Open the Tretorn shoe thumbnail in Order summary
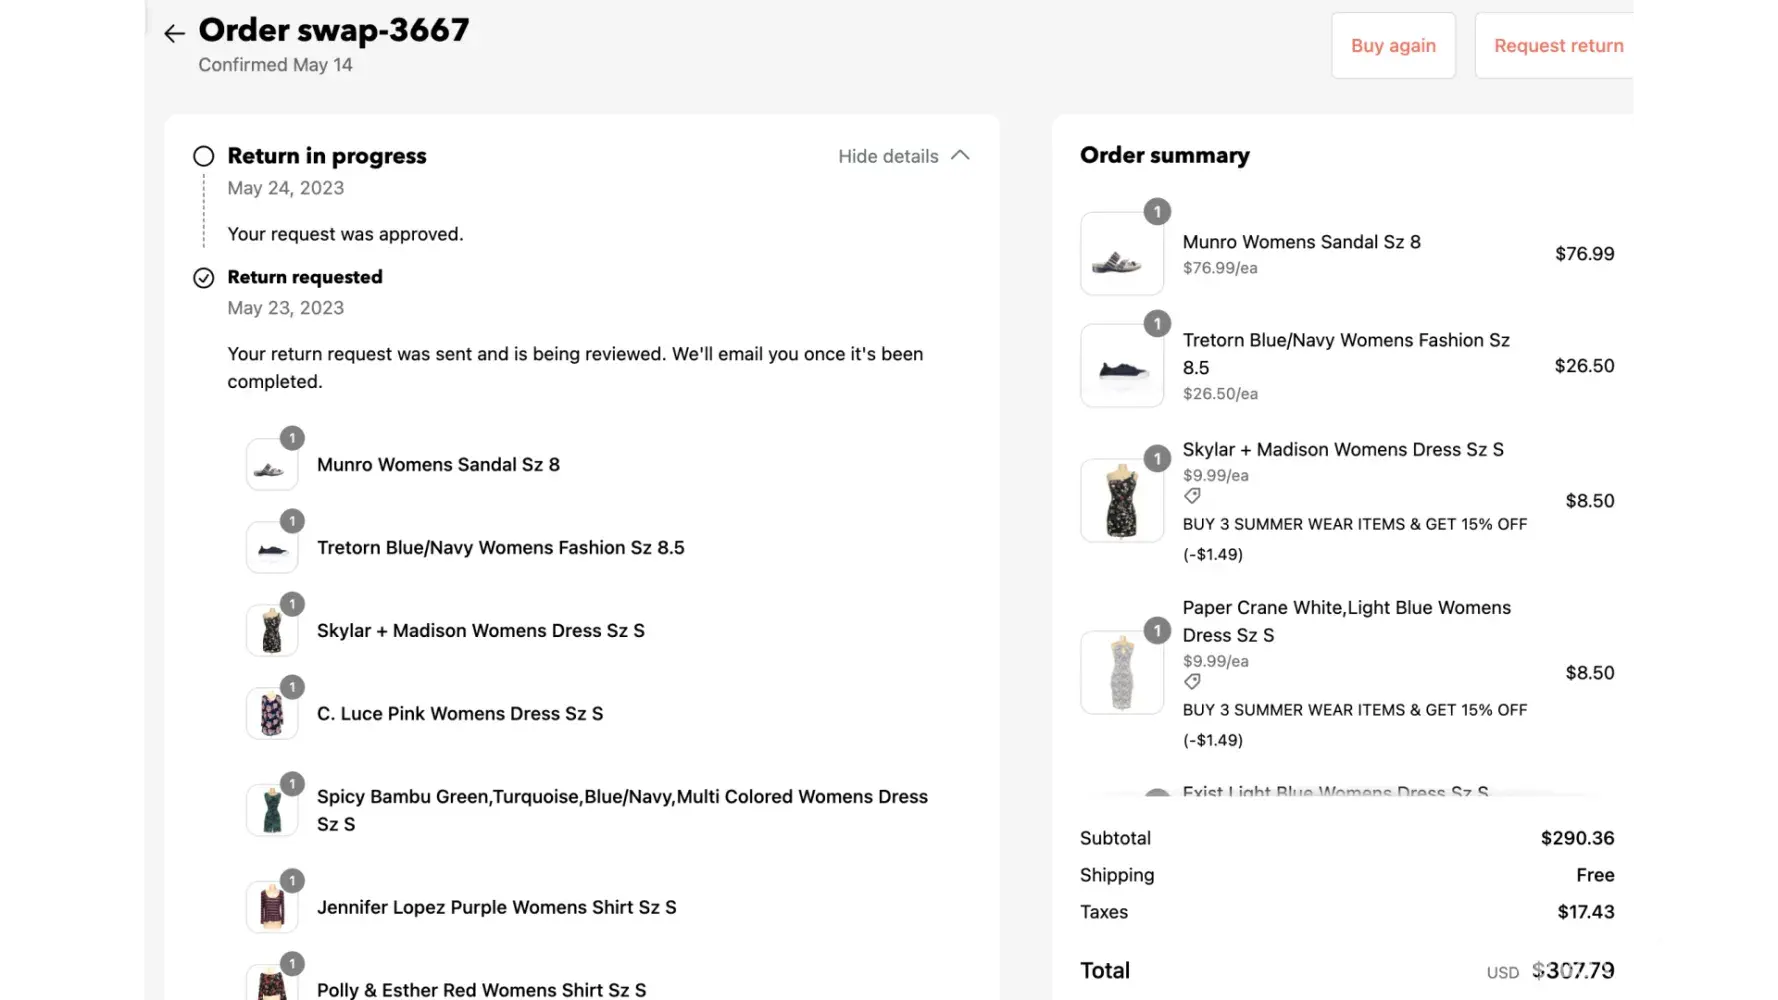Viewport: 1778px width, 1000px height. (x=1121, y=366)
